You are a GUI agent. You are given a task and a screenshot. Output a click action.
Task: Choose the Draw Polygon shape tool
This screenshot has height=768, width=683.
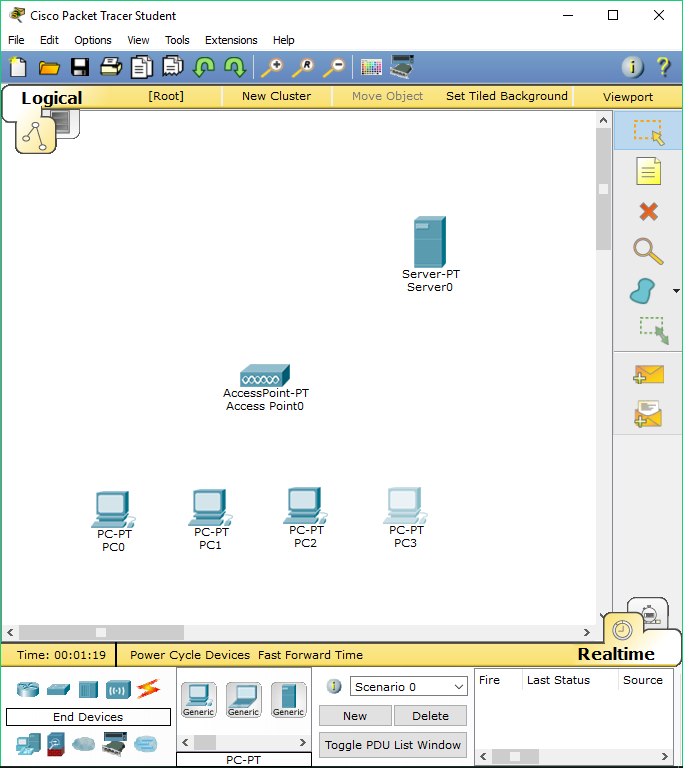point(642,291)
